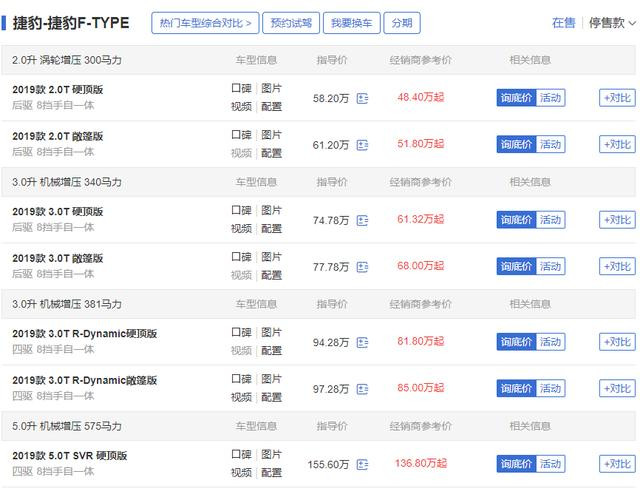This screenshot has width=640, height=490.
Task: Click the 分期 button
Action: (x=401, y=23)
